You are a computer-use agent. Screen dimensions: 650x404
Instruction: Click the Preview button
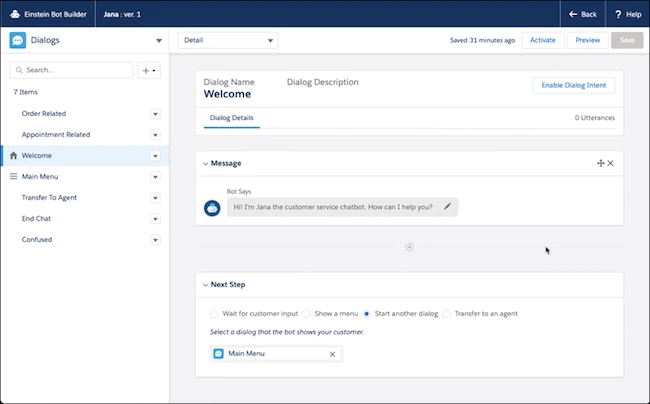pos(587,40)
